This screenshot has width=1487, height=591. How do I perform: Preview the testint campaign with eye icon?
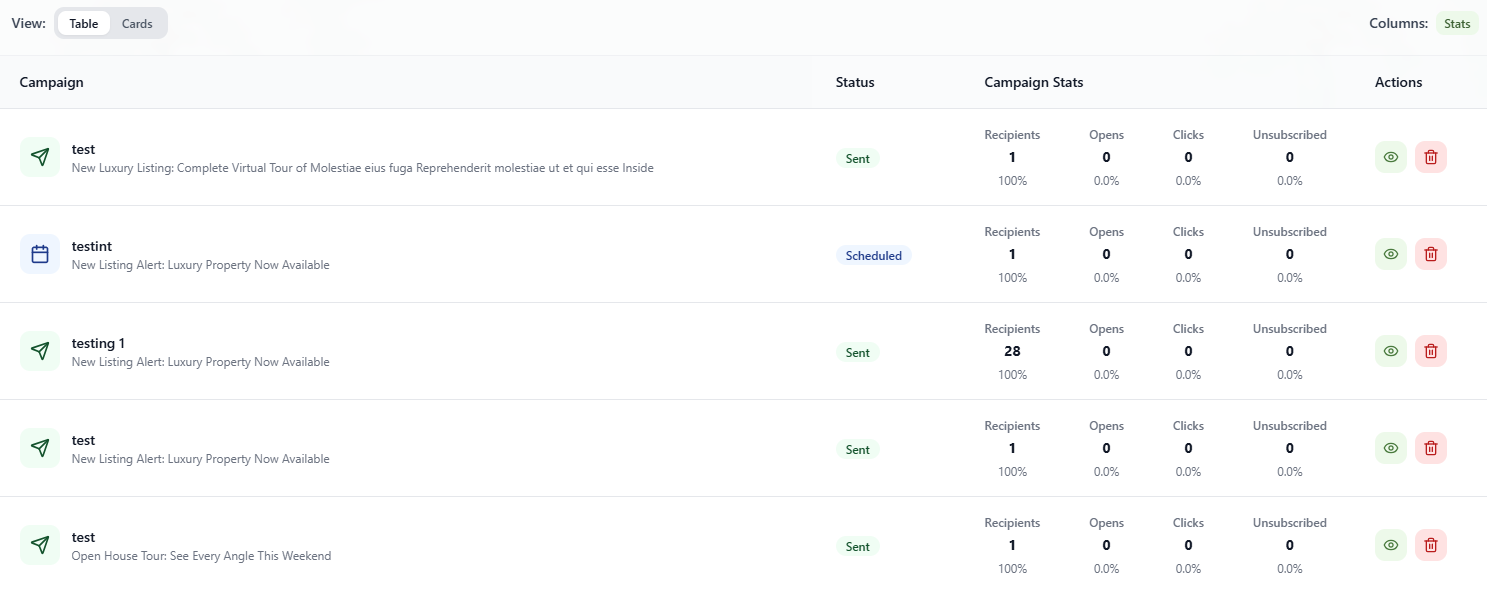[1390, 254]
